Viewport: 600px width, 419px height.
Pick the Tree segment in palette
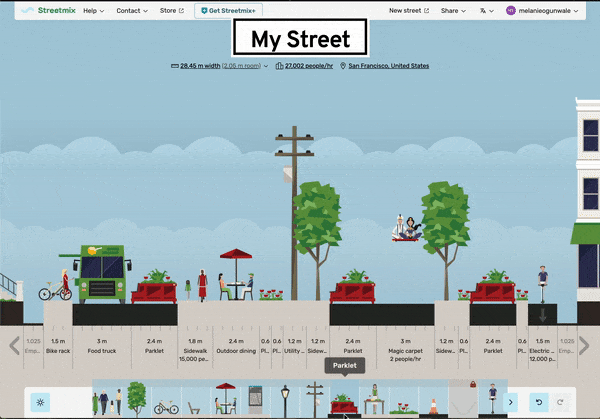tap(137, 399)
